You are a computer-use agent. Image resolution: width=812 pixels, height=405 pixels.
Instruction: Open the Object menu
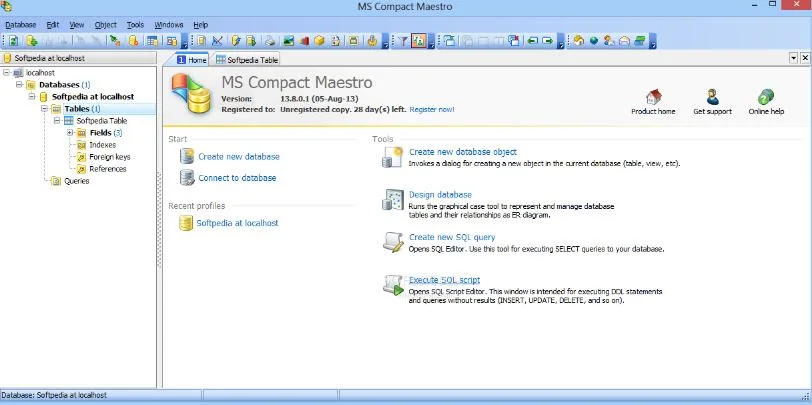click(x=106, y=25)
